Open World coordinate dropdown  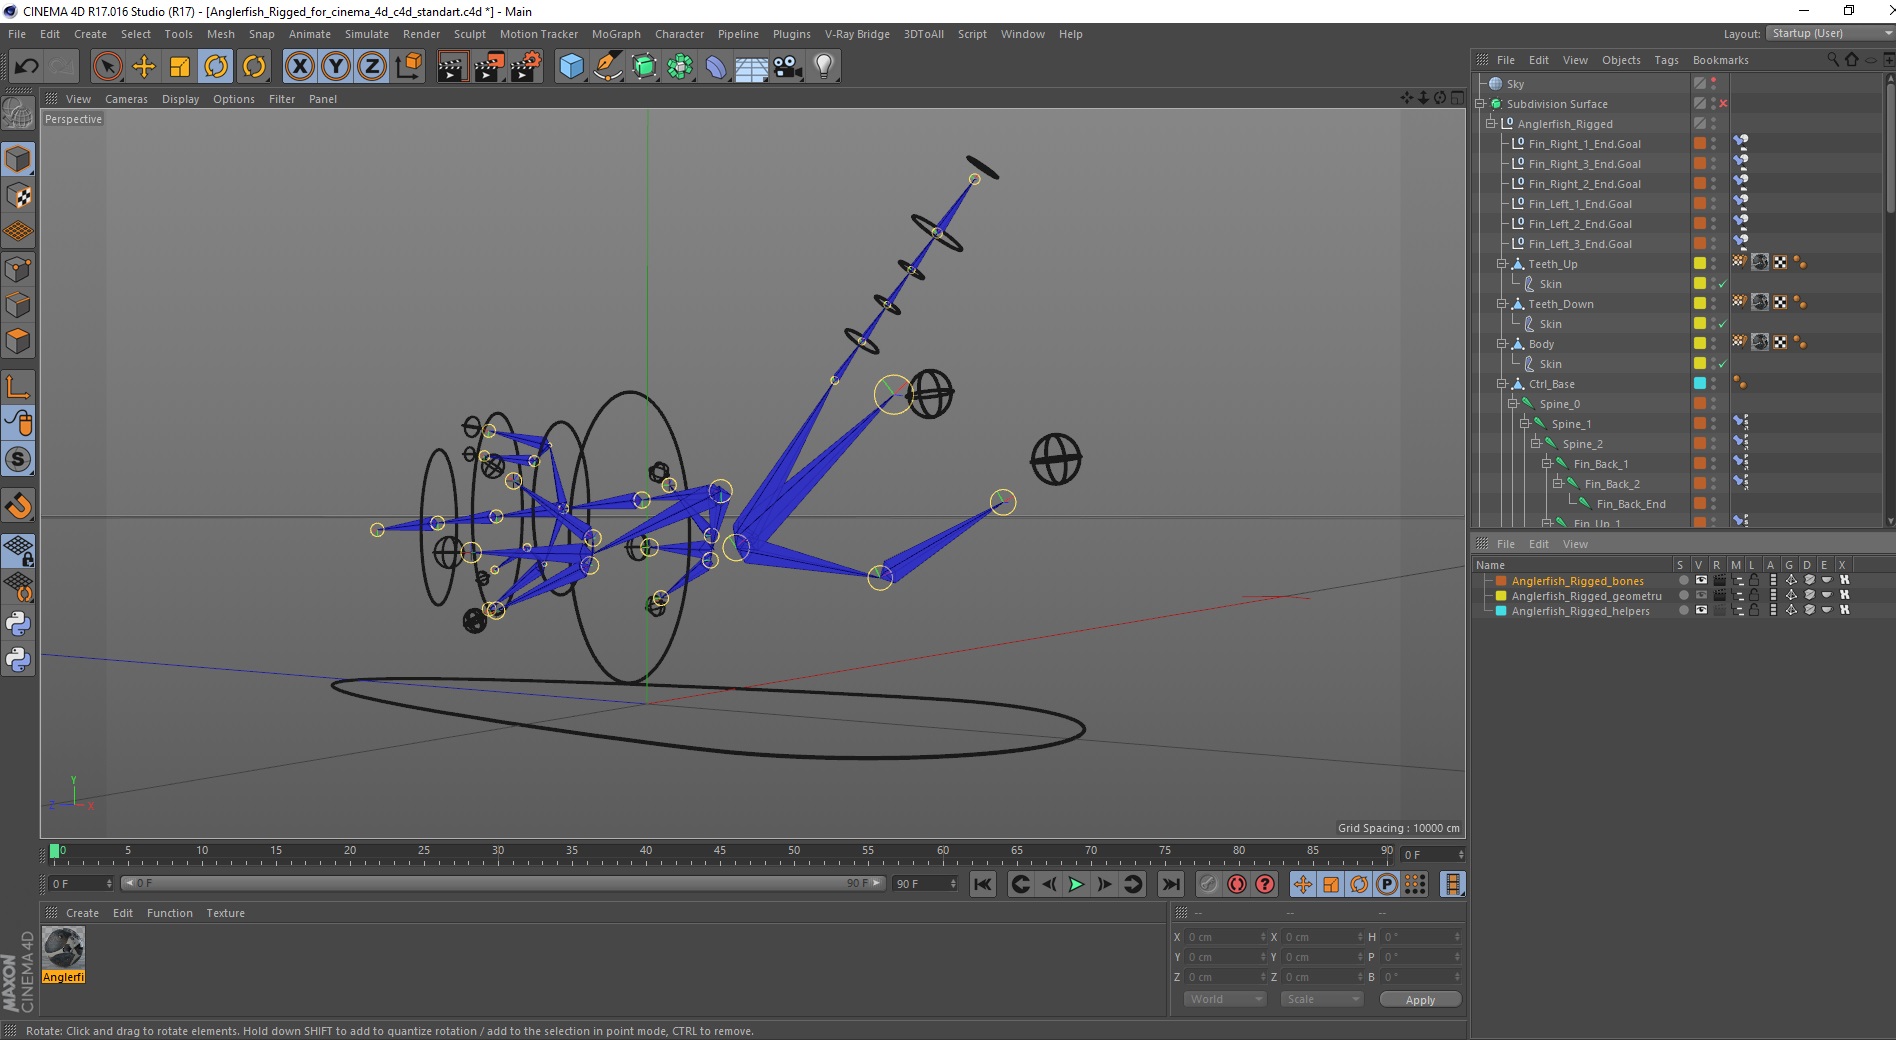(x=1224, y=999)
